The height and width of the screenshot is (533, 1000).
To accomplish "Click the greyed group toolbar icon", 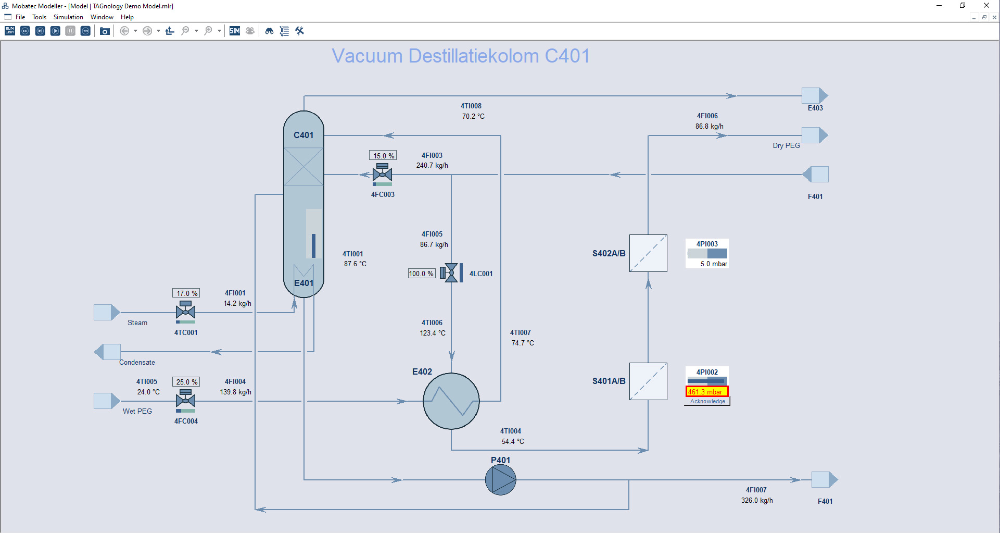I will [250, 31].
